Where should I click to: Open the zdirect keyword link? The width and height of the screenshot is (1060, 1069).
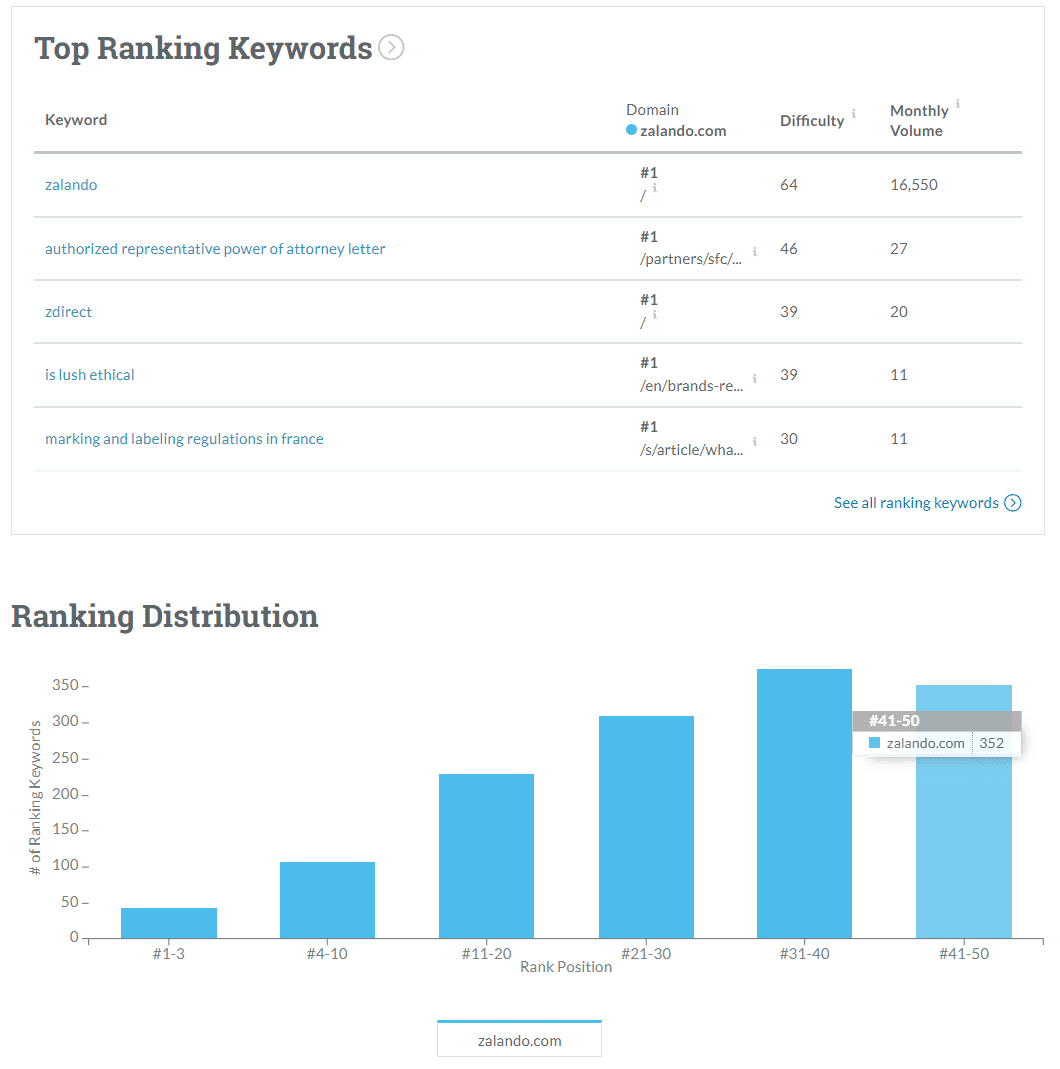point(68,312)
